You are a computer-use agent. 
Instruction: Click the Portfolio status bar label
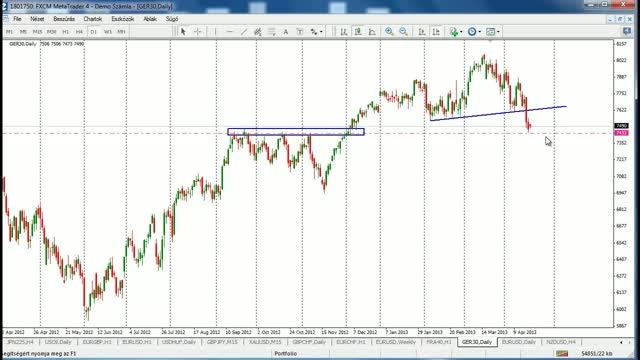tap(285, 353)
